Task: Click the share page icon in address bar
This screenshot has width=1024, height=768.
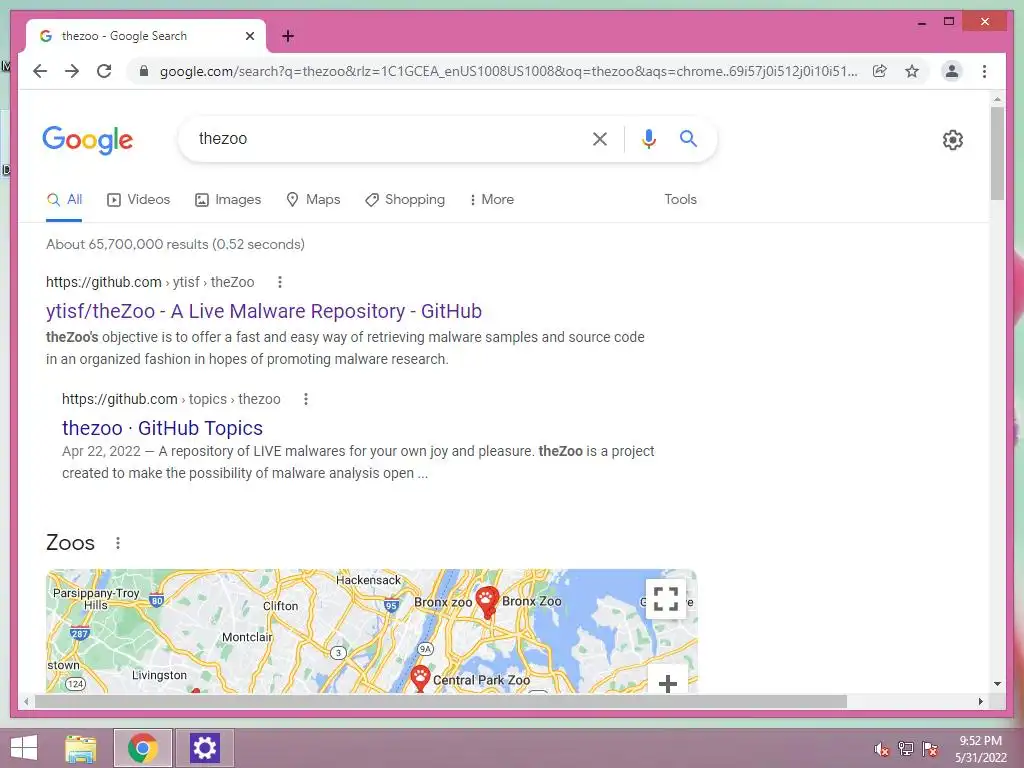Action: 880,71
